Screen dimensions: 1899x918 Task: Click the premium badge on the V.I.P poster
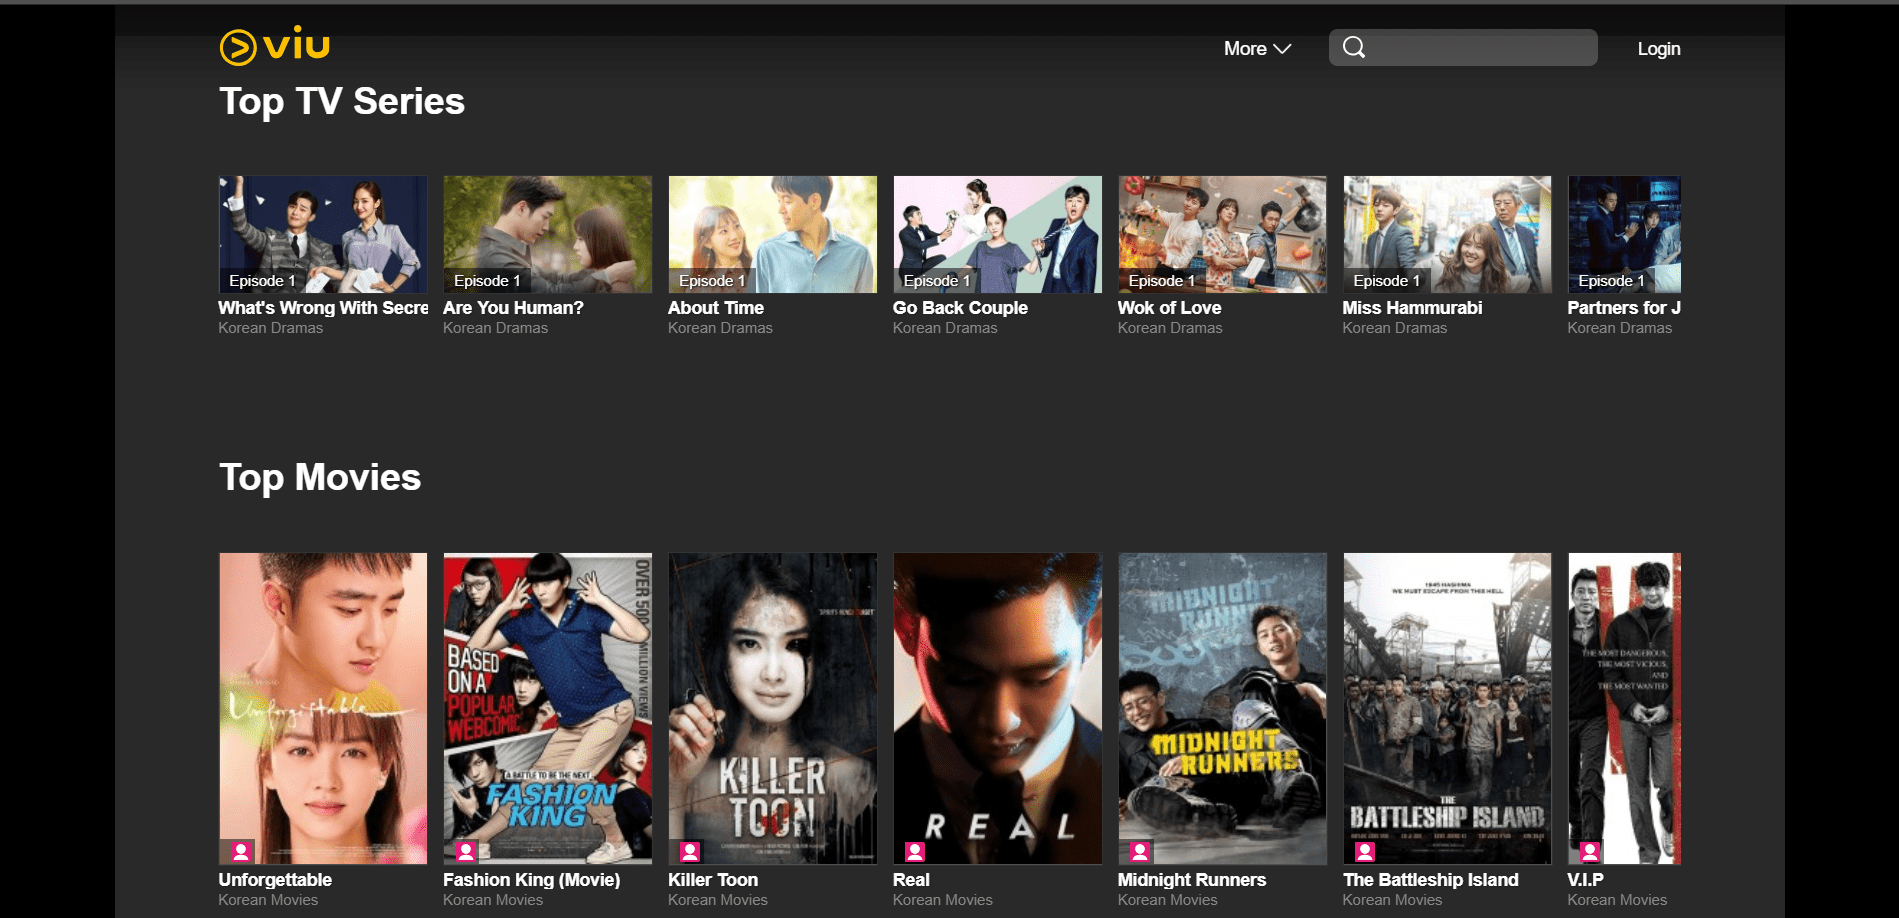click(x=1590, y=851)
